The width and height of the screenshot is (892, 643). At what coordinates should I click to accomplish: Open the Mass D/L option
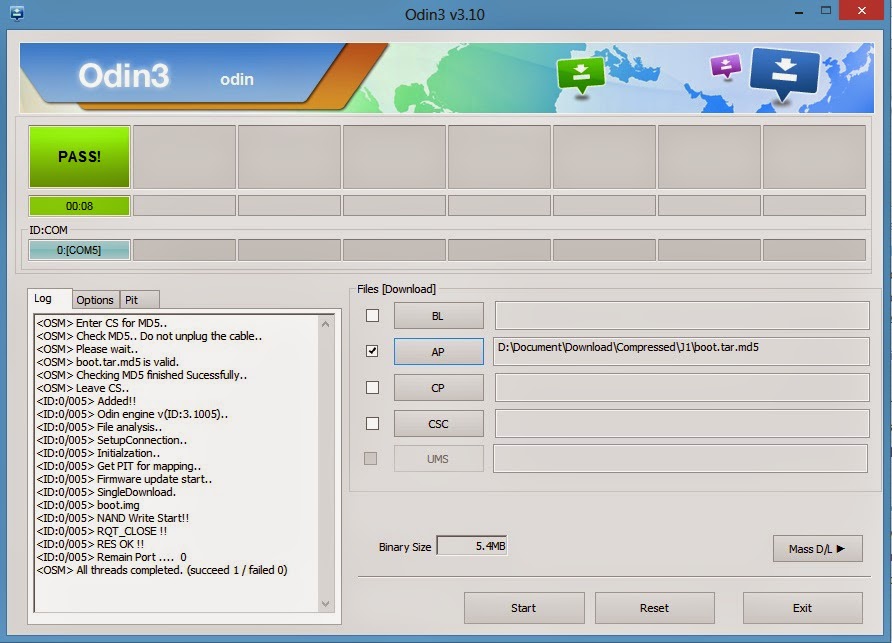click(817, 549)
